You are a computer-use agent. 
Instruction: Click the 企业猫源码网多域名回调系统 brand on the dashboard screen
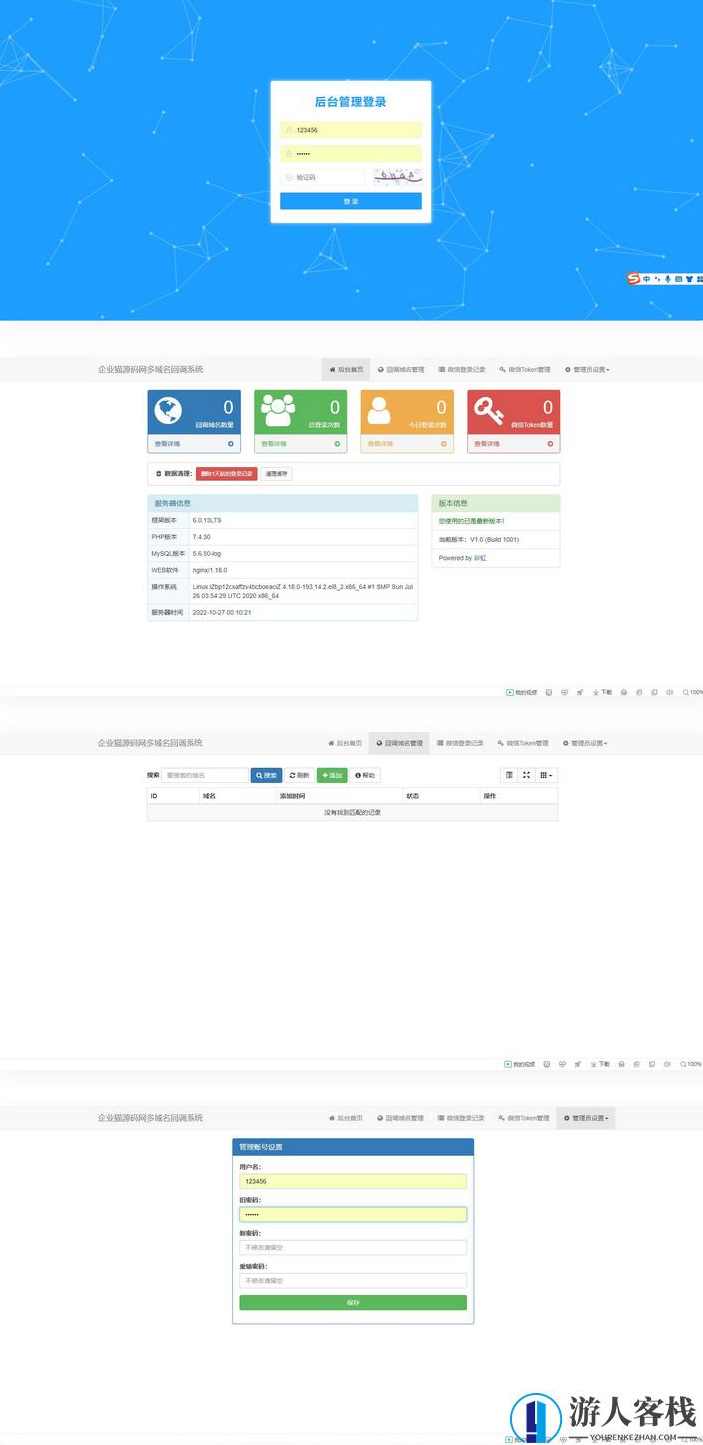[150, 369]
